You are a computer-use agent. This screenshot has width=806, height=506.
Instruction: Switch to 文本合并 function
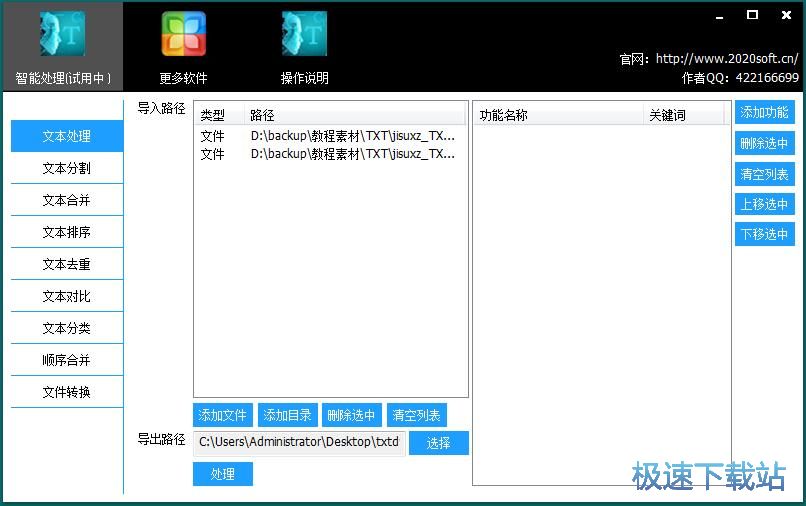[x=67, y=200]
